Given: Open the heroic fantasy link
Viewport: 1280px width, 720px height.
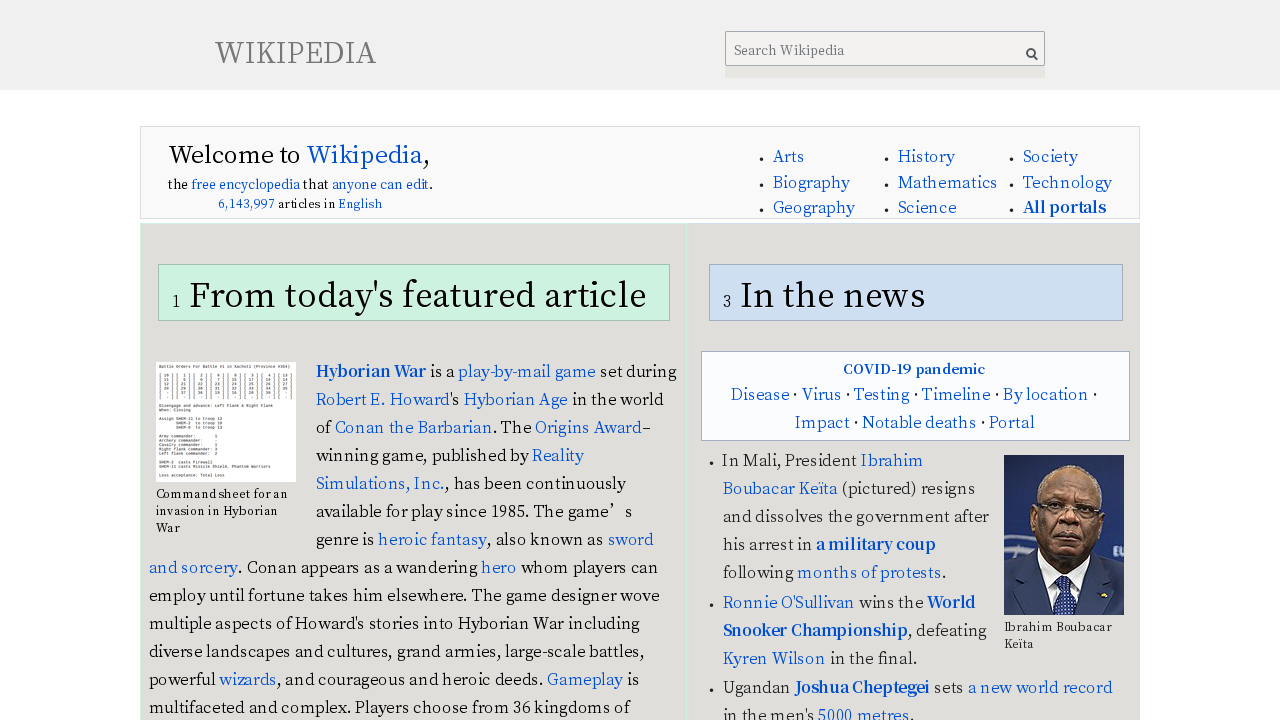Looking at the screenshot, I should point(432,540).
